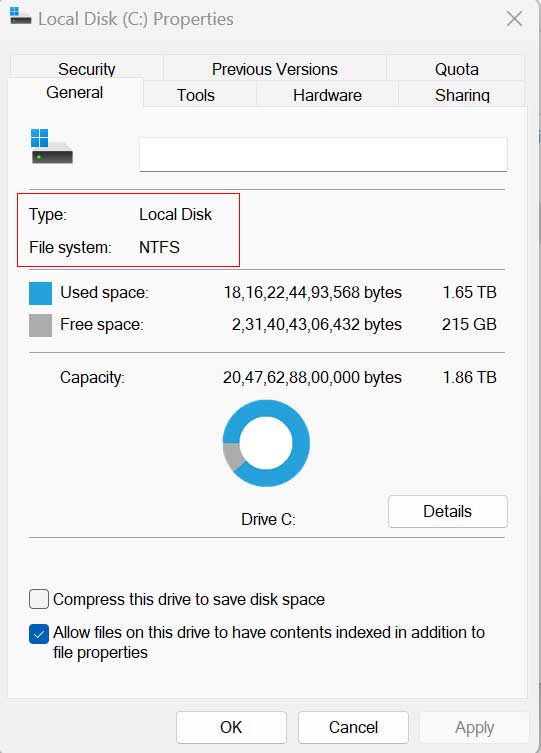
Task: Select the General tab
Action: [x=75, y=92]
